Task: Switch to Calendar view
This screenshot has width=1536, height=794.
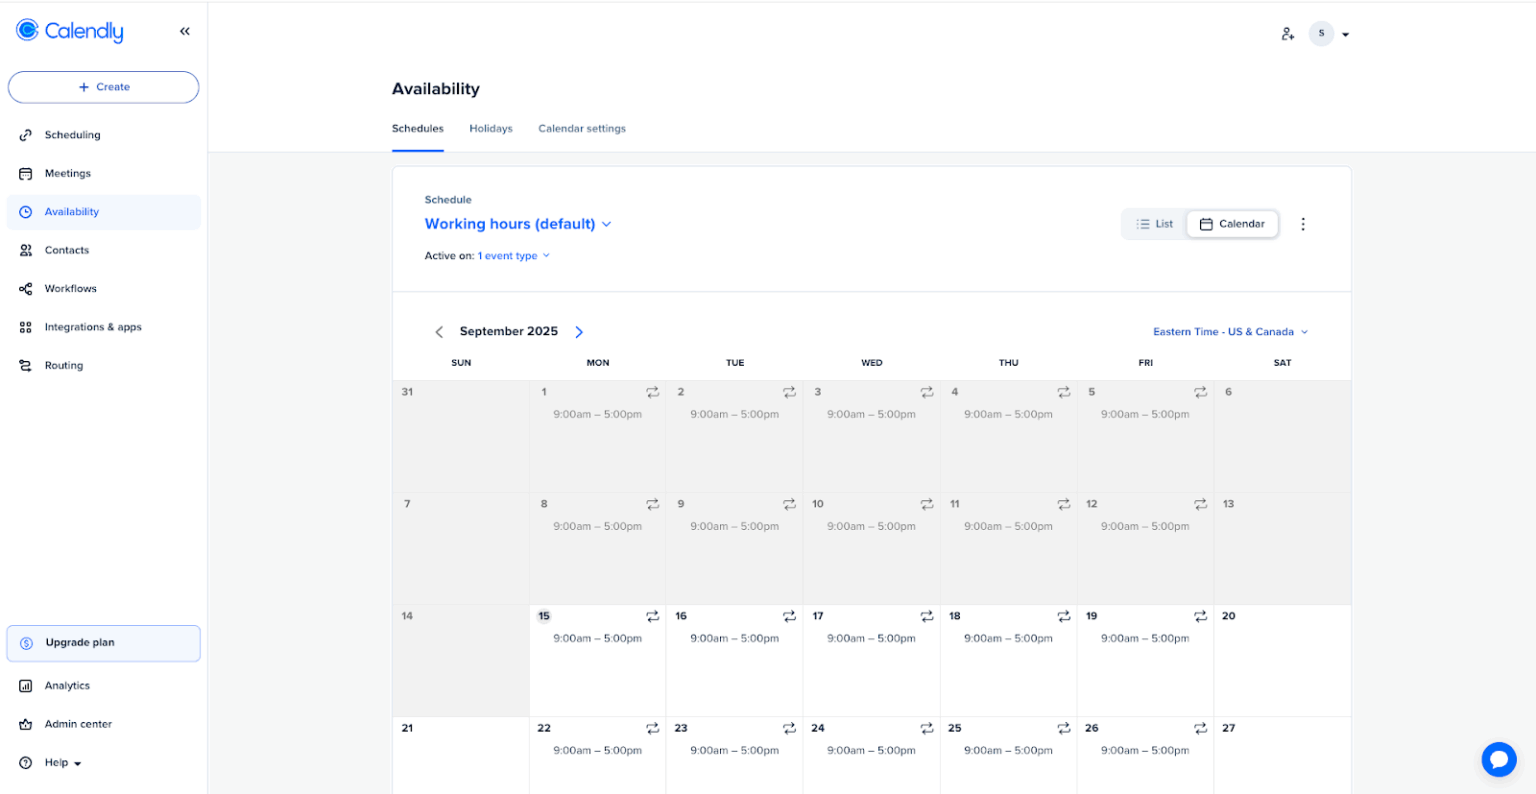Action: [x=1232, y=224]
